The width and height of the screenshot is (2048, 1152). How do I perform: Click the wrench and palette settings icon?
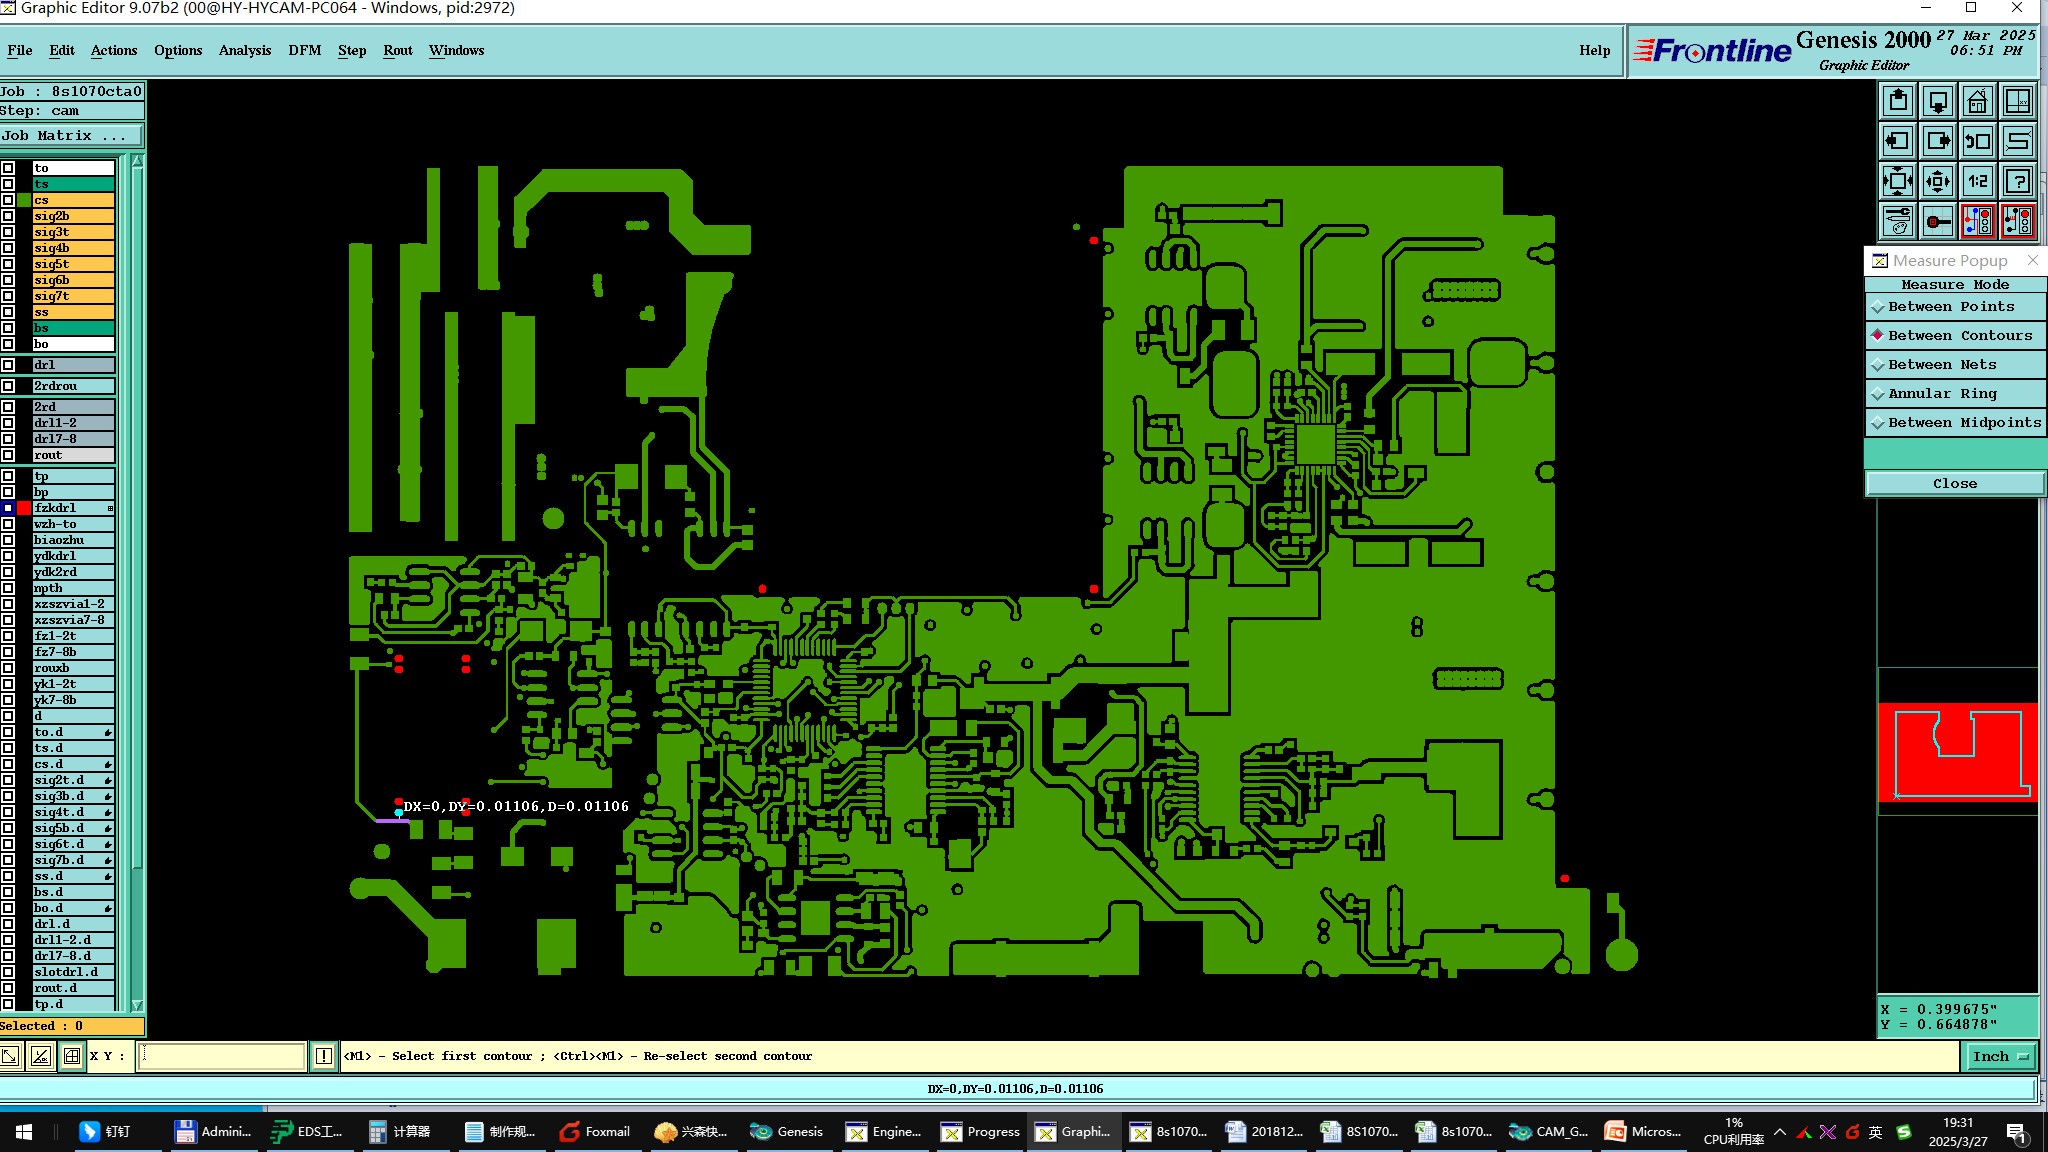tap(1898, 222)
